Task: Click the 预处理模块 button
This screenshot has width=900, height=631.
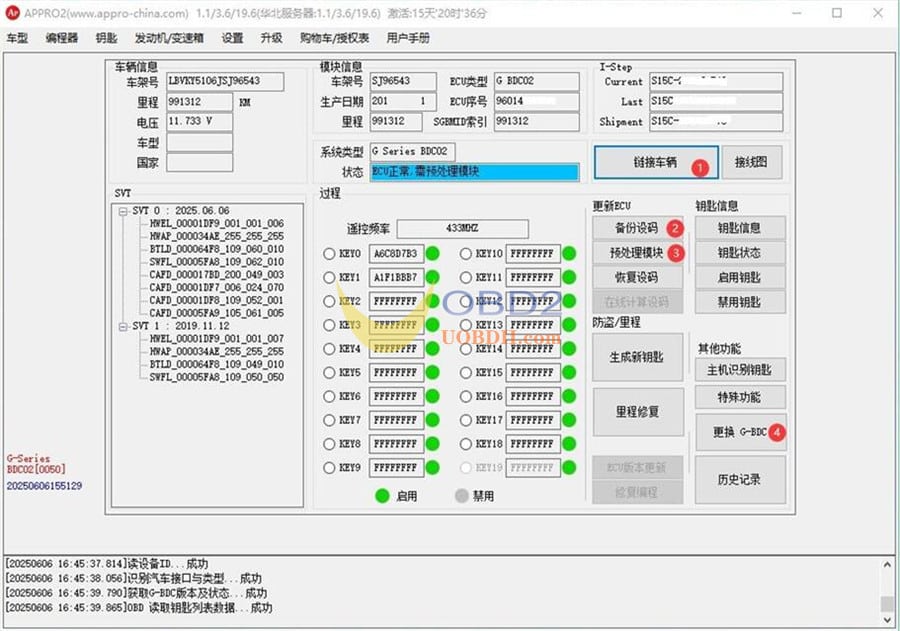Action: click(x=638, y=253)
